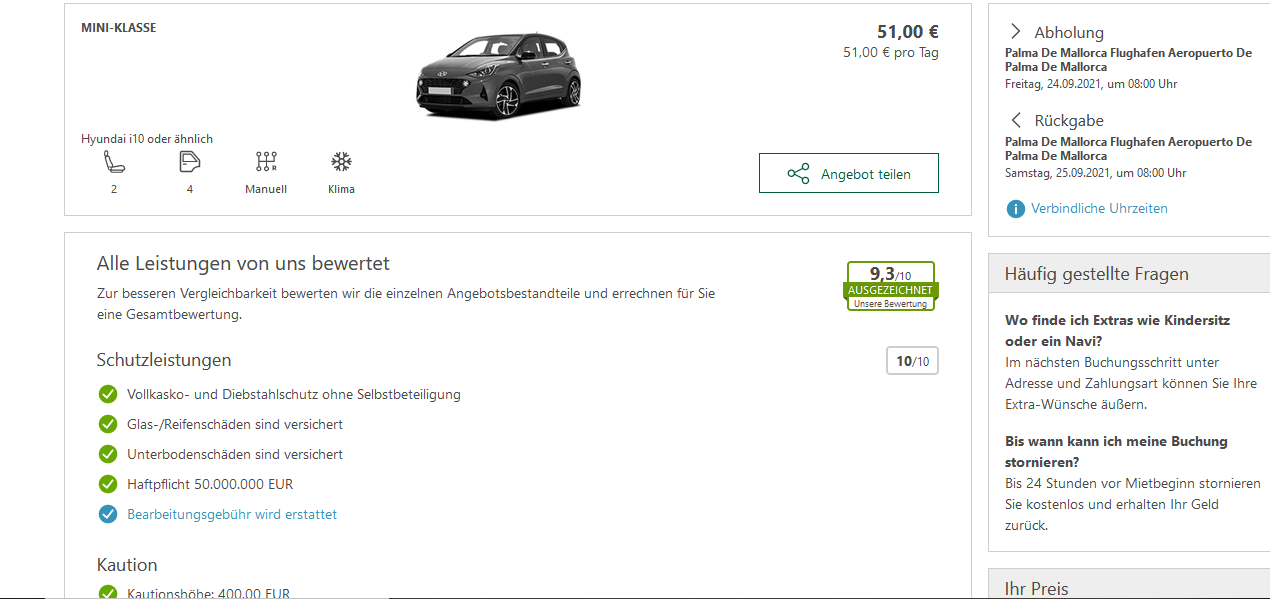Click the blue check beside Bearbeitungsgebühr
The height and width of the screenshot is (599, 1270).
(x=108, y=514)
